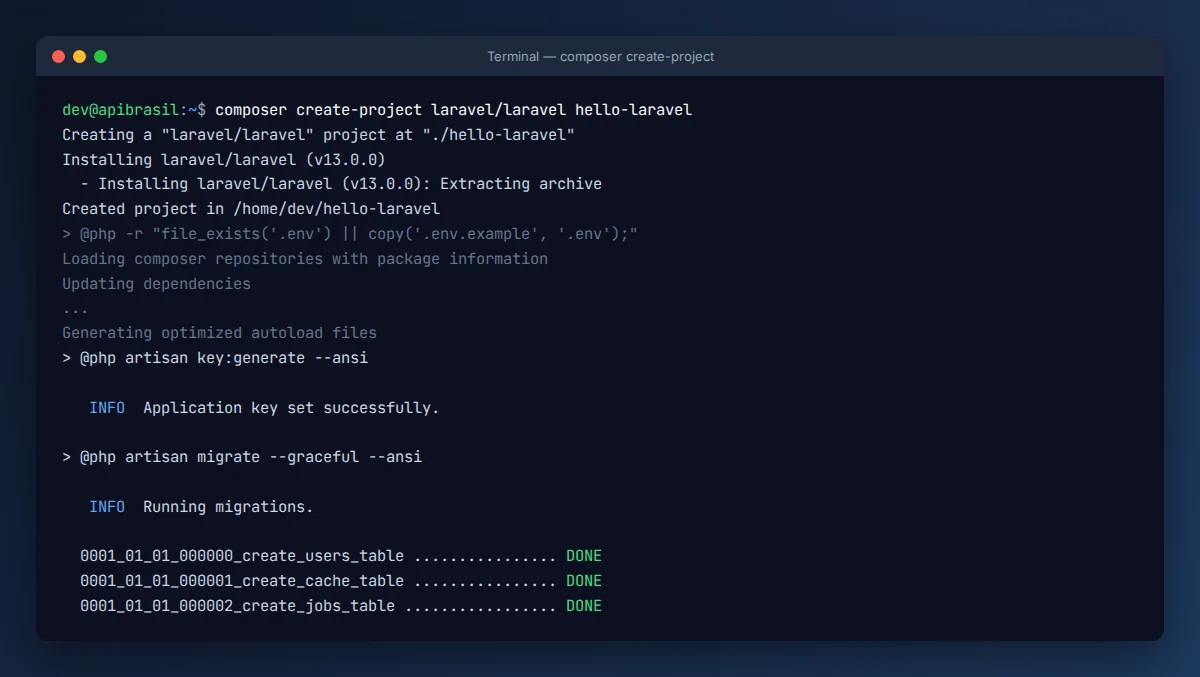This screenshot has height=677, width=1200.
Task: Click the '@php -r "file_exists' script line
Action: coord(350,234)
